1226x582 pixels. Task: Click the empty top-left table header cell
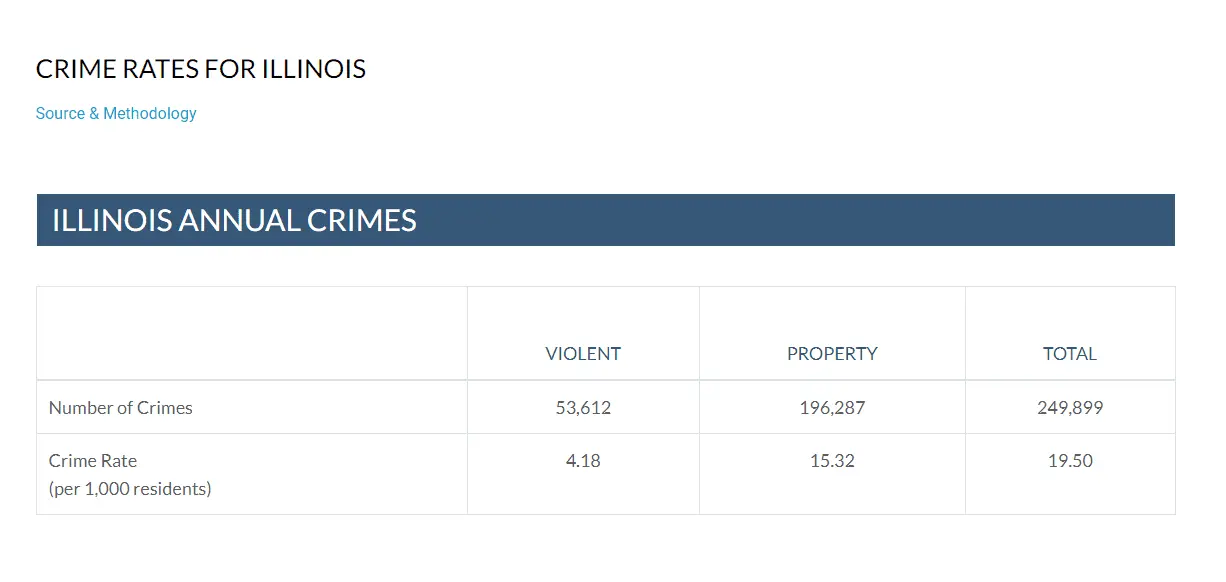pos(251,333)
